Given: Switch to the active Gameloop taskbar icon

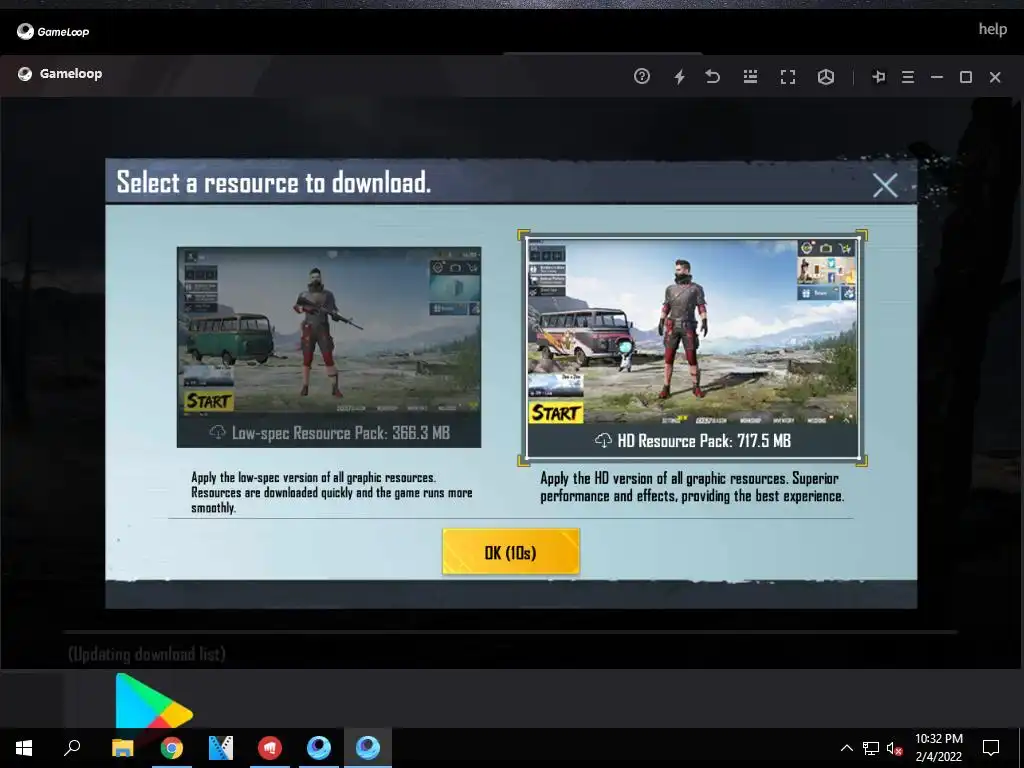Looking at the screenshot, I should (368, 748).
